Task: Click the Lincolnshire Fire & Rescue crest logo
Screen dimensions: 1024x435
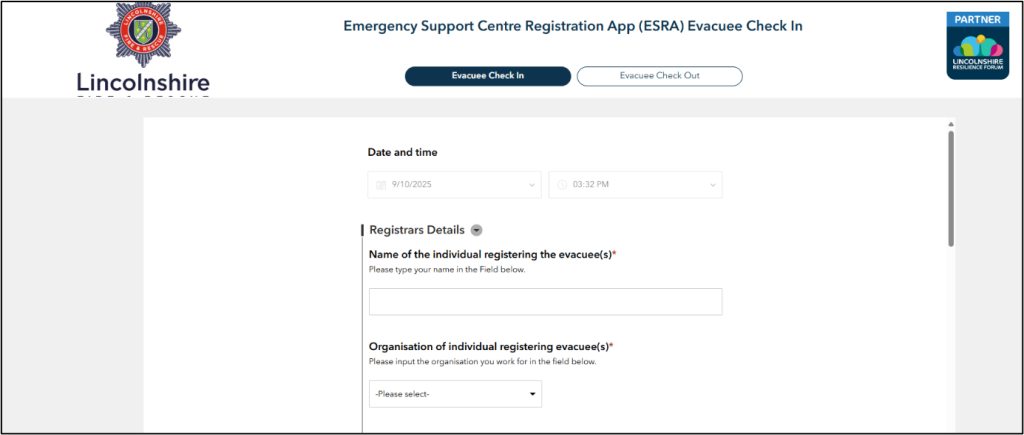Action: (x=144, y=37)
